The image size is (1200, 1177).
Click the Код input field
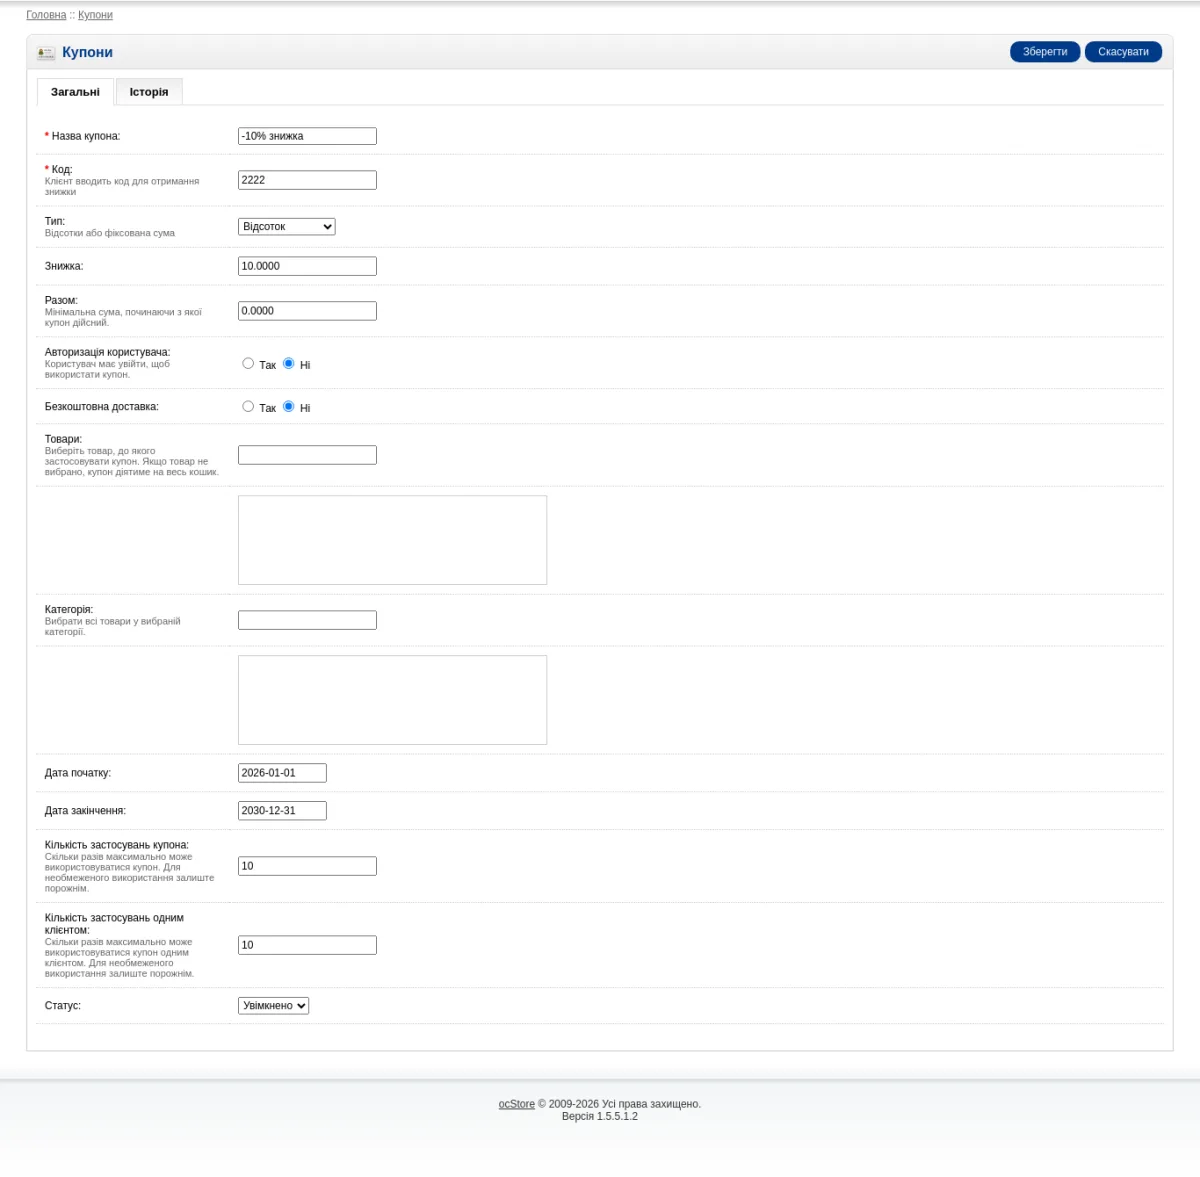coord(307,180)
